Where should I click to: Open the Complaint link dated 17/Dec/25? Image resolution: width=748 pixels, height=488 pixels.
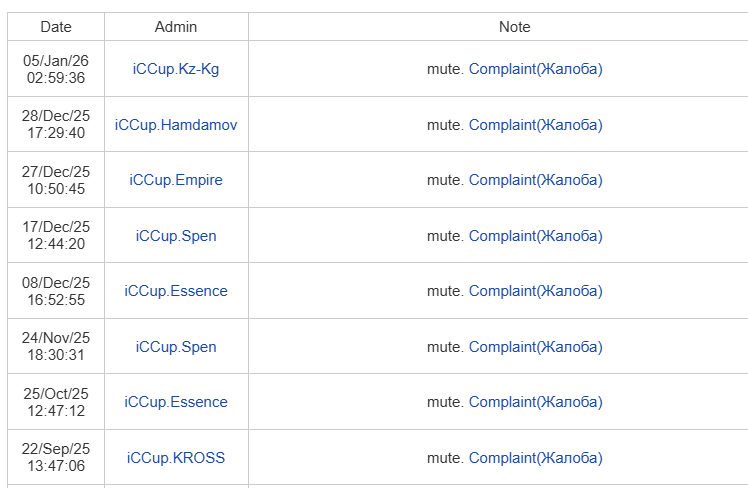536,236
